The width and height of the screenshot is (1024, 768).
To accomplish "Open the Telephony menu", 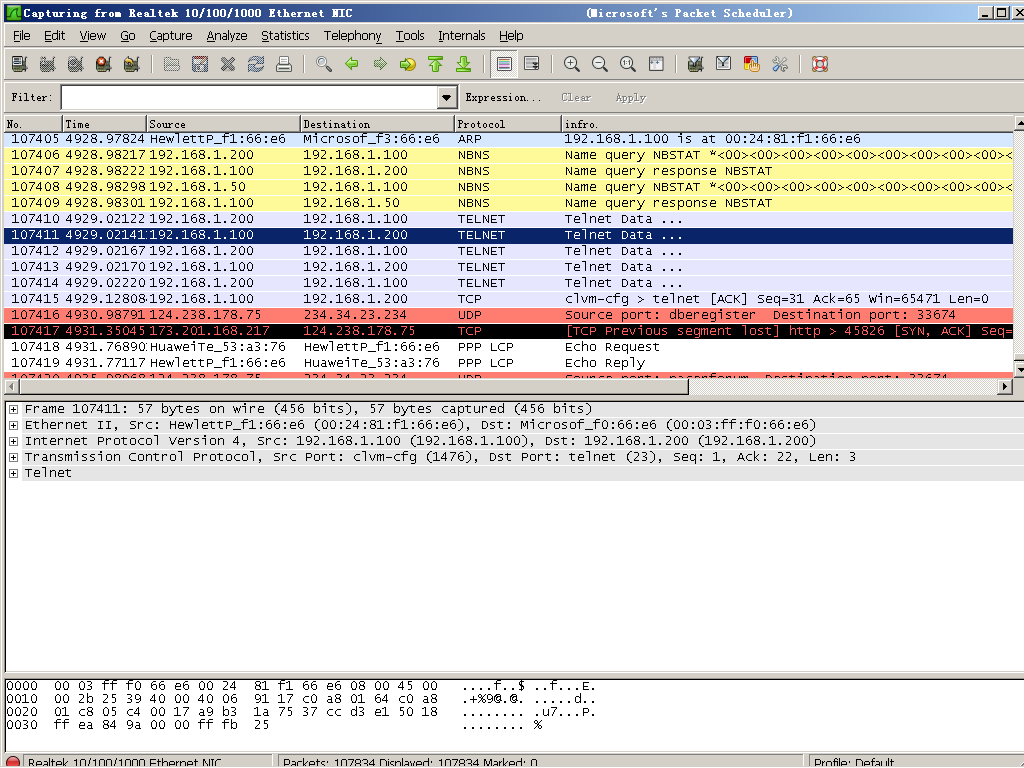I will [352, 36].
